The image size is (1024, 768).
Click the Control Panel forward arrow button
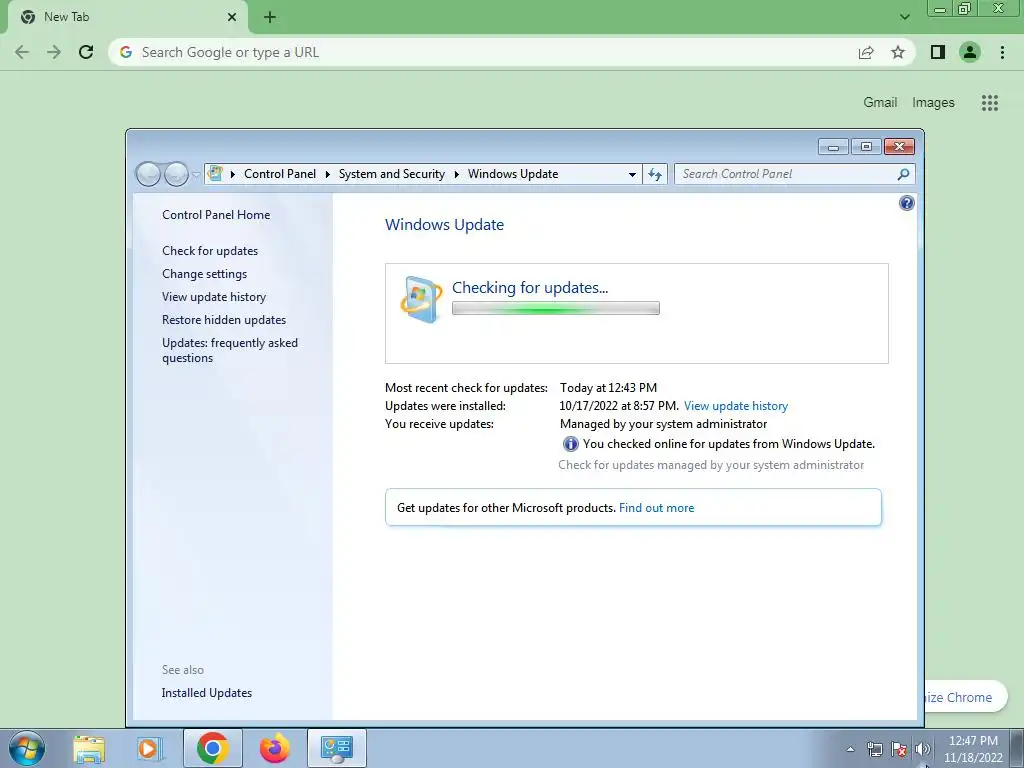click(176, 174)
